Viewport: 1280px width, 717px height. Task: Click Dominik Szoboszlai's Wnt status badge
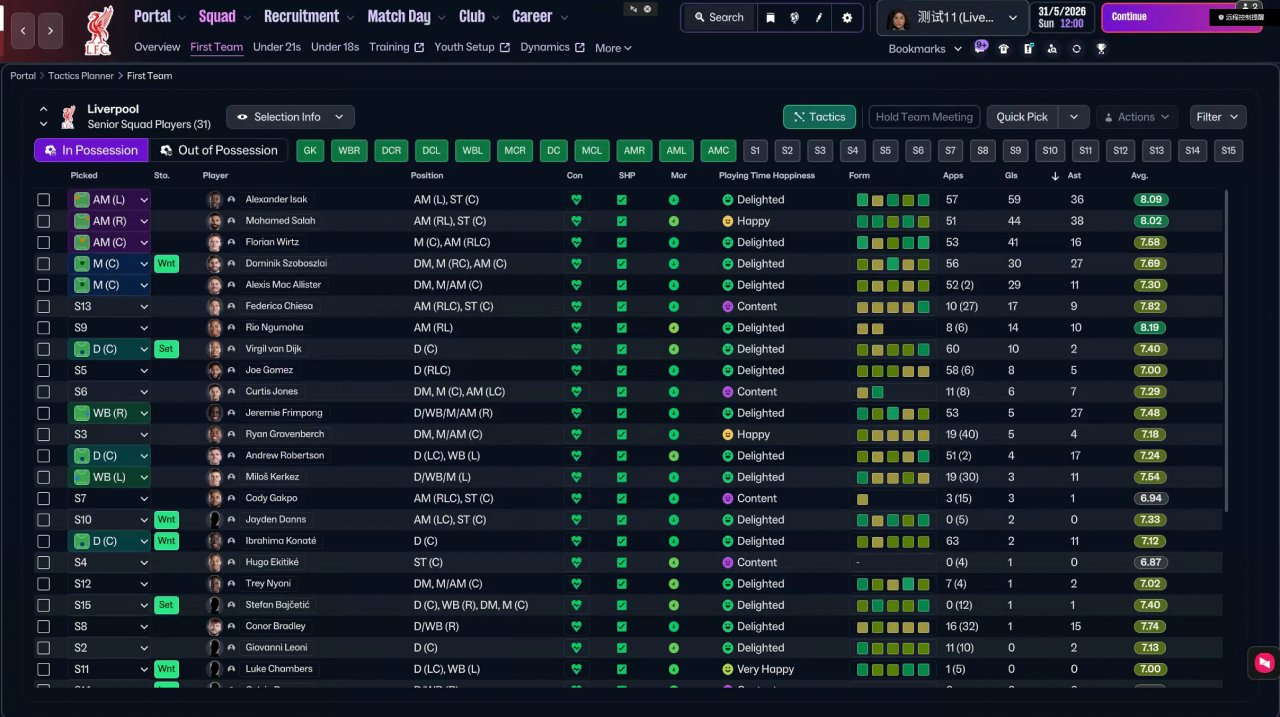(166, 263)
